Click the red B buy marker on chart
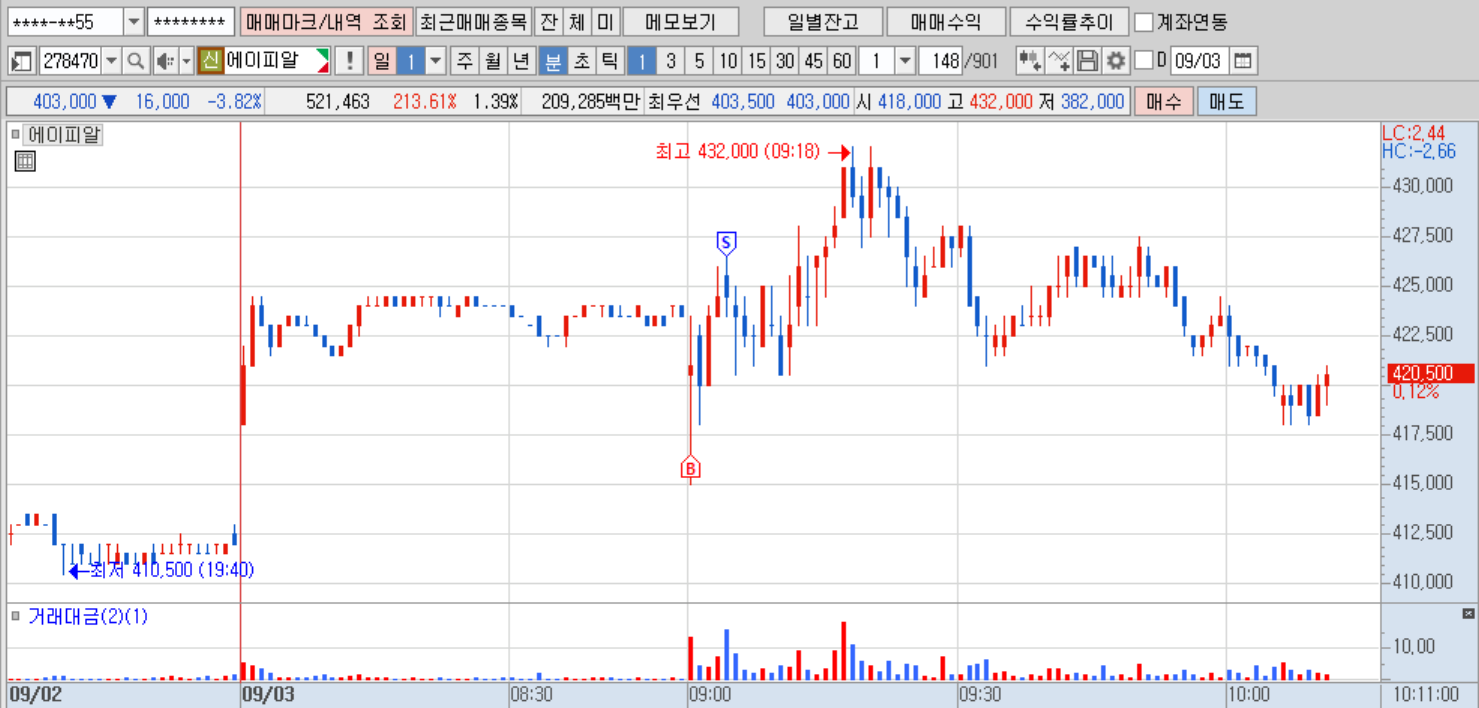The width and height of the screenshot is (1479, 708). 690,468
